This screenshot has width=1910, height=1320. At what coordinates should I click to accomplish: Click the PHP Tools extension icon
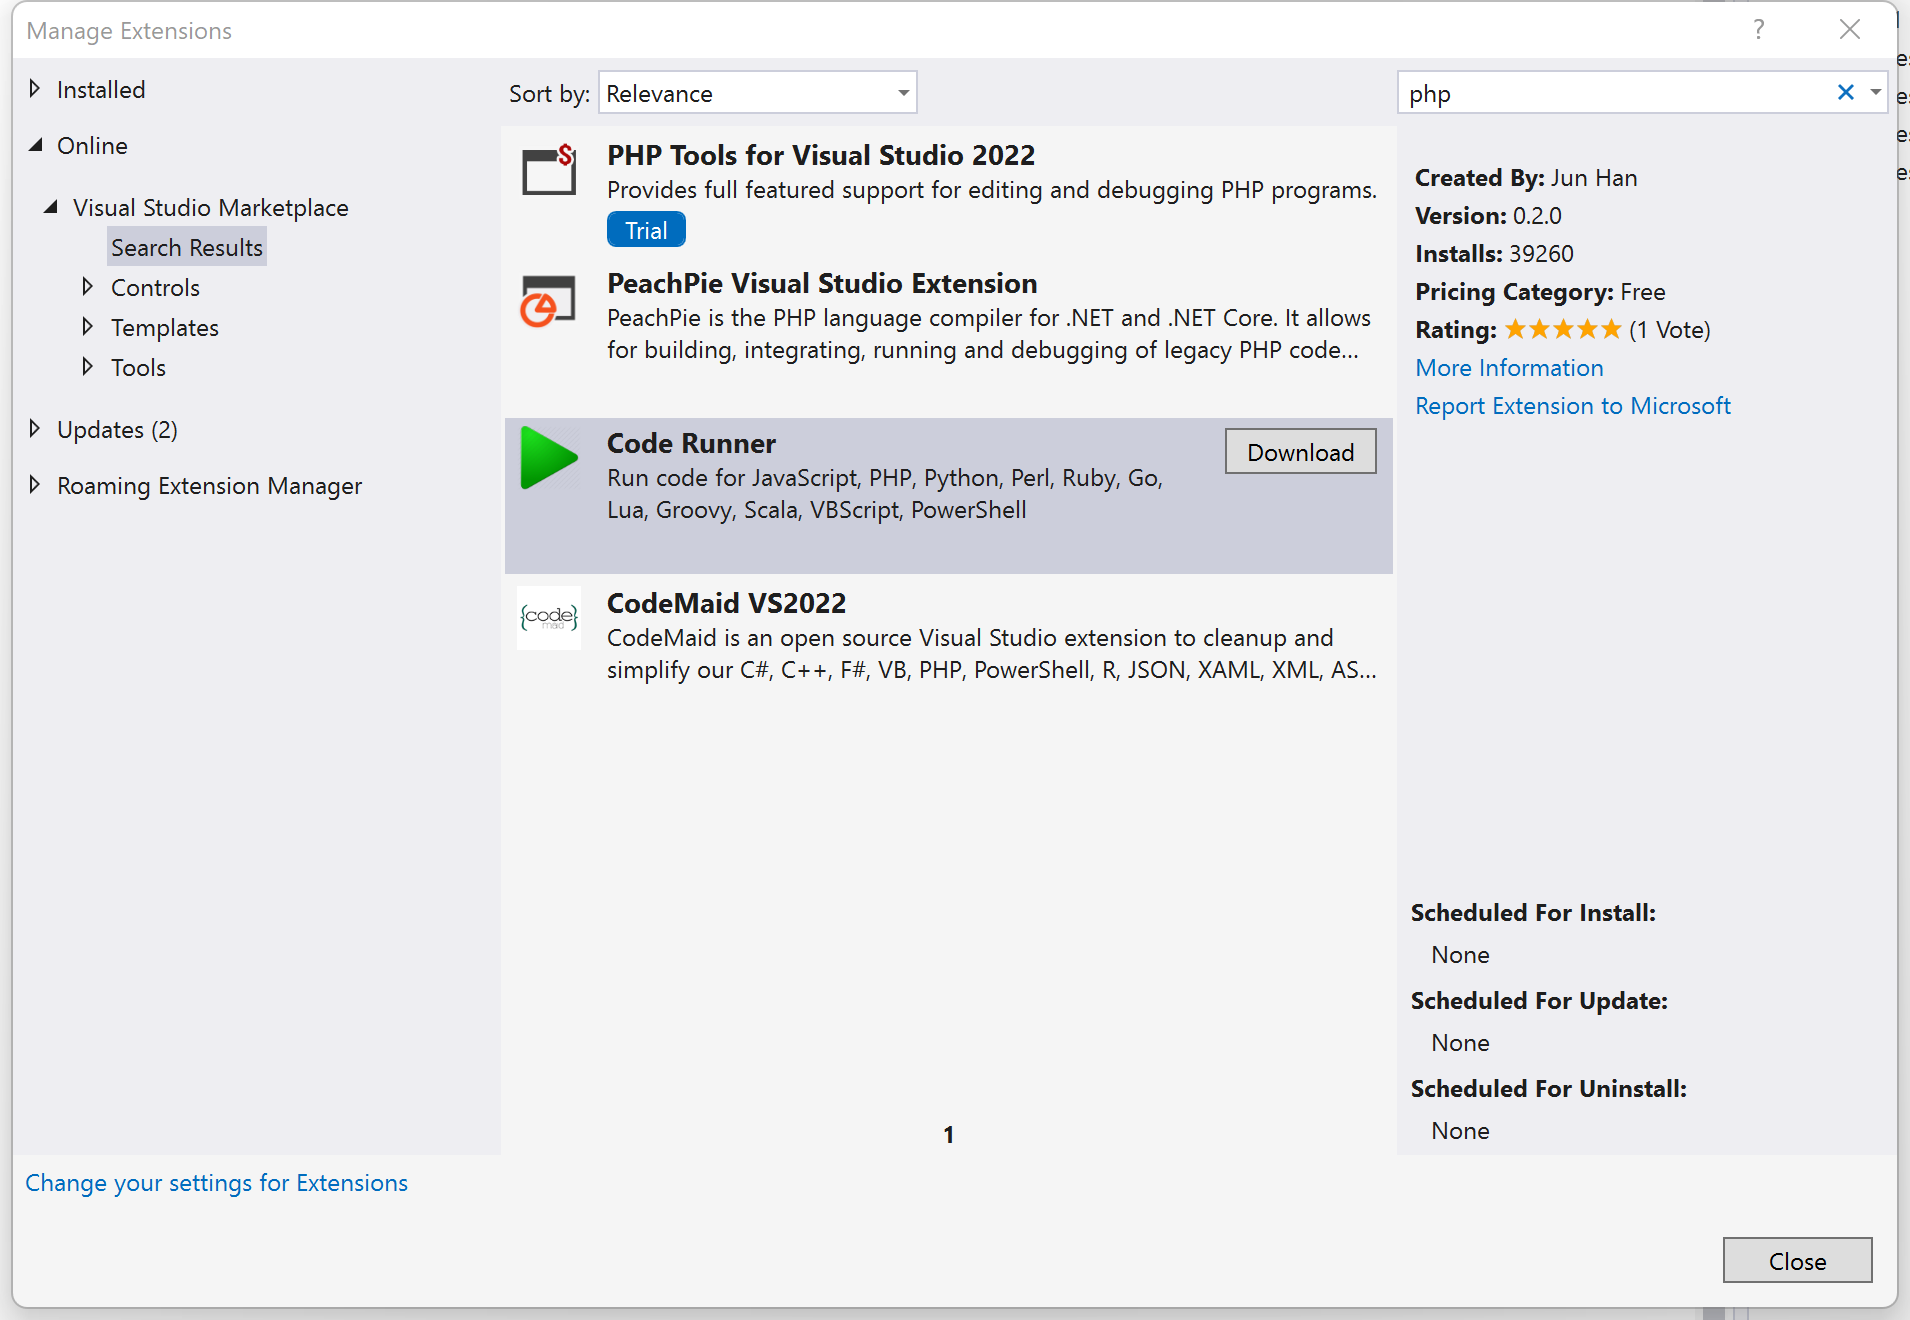click(549, 170)
